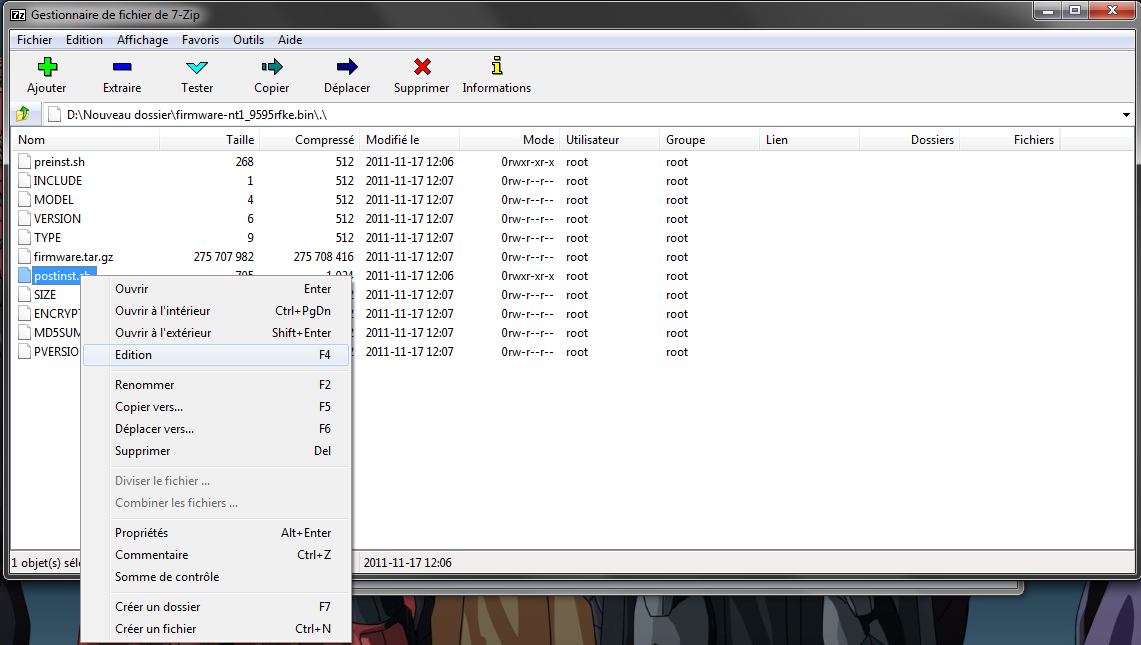The height and width of the screenshot is (645, 1141).
Task: Open the Outils menu
Action: tap(248, 40)
